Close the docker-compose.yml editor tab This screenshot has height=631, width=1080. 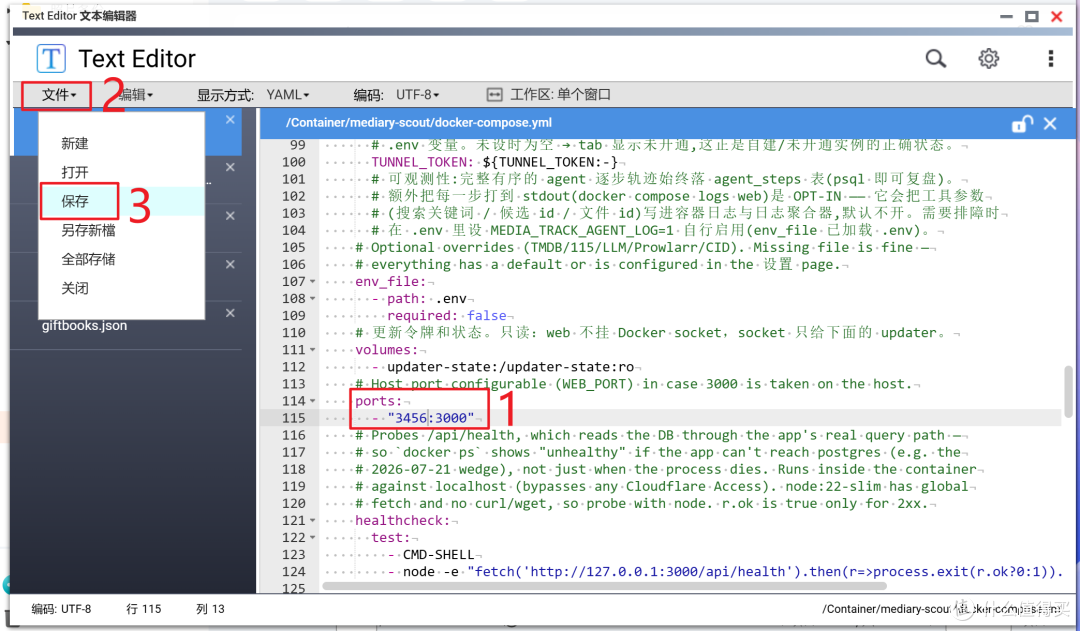coord(1050,123)
